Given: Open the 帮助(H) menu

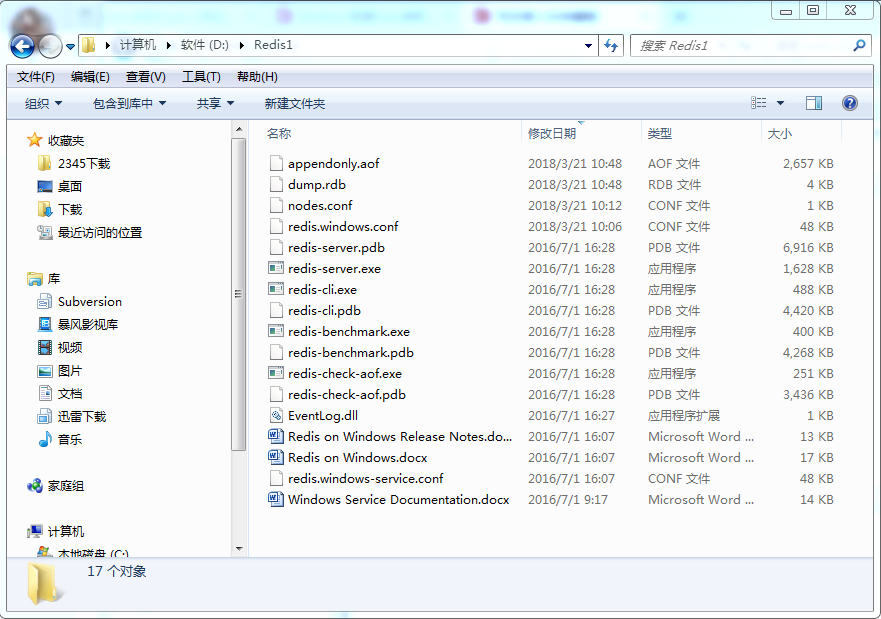Looking at the screenshot, I should pos(257,77).
